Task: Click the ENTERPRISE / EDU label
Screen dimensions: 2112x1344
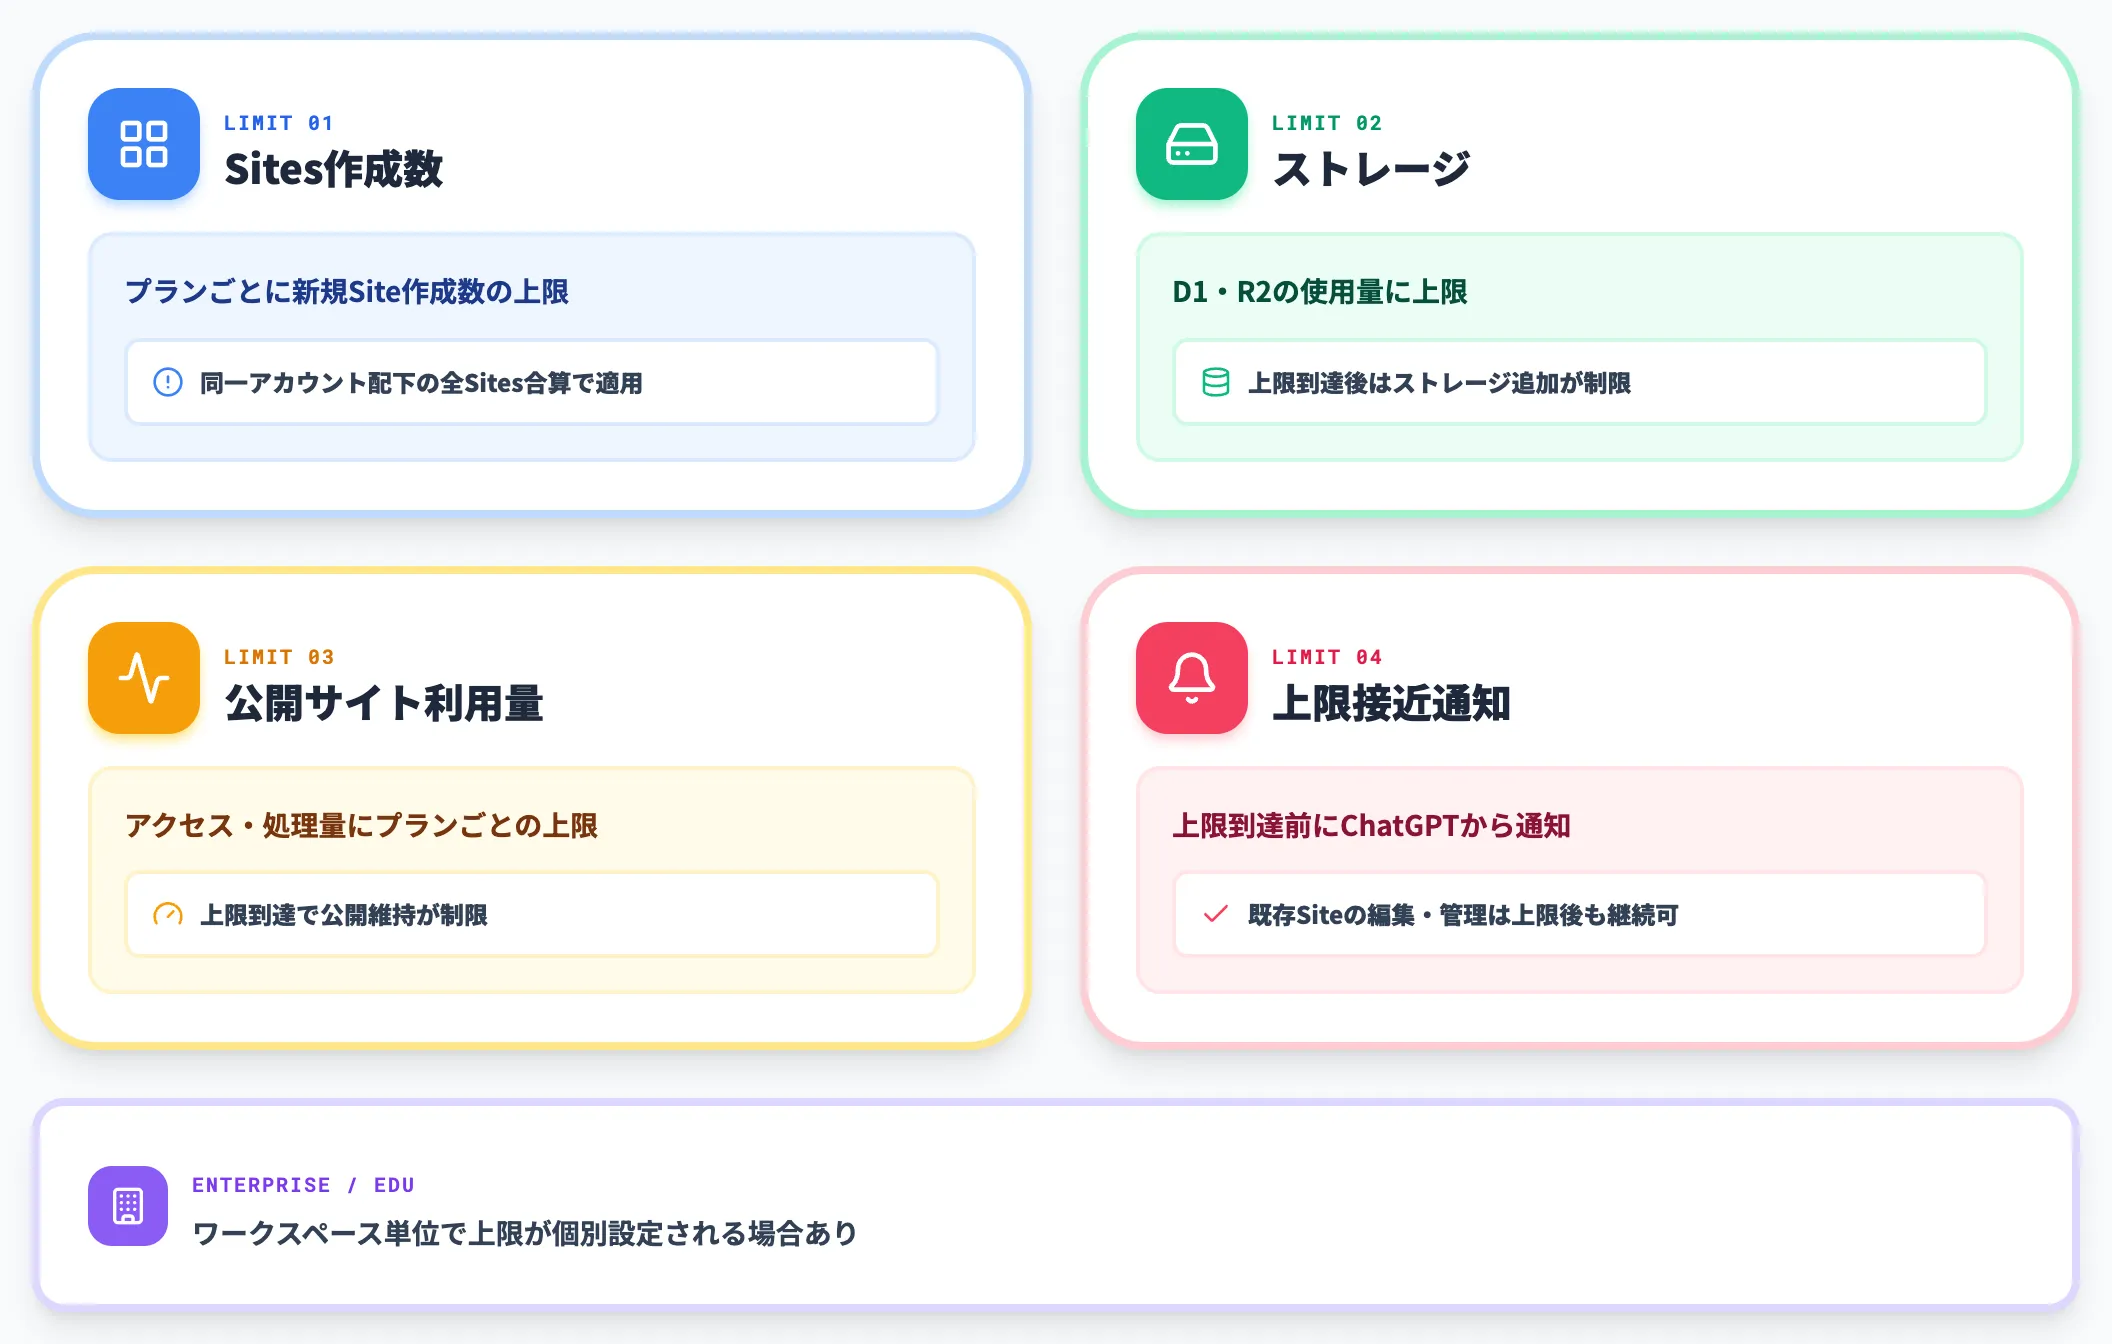Action: coord(303,1185)
